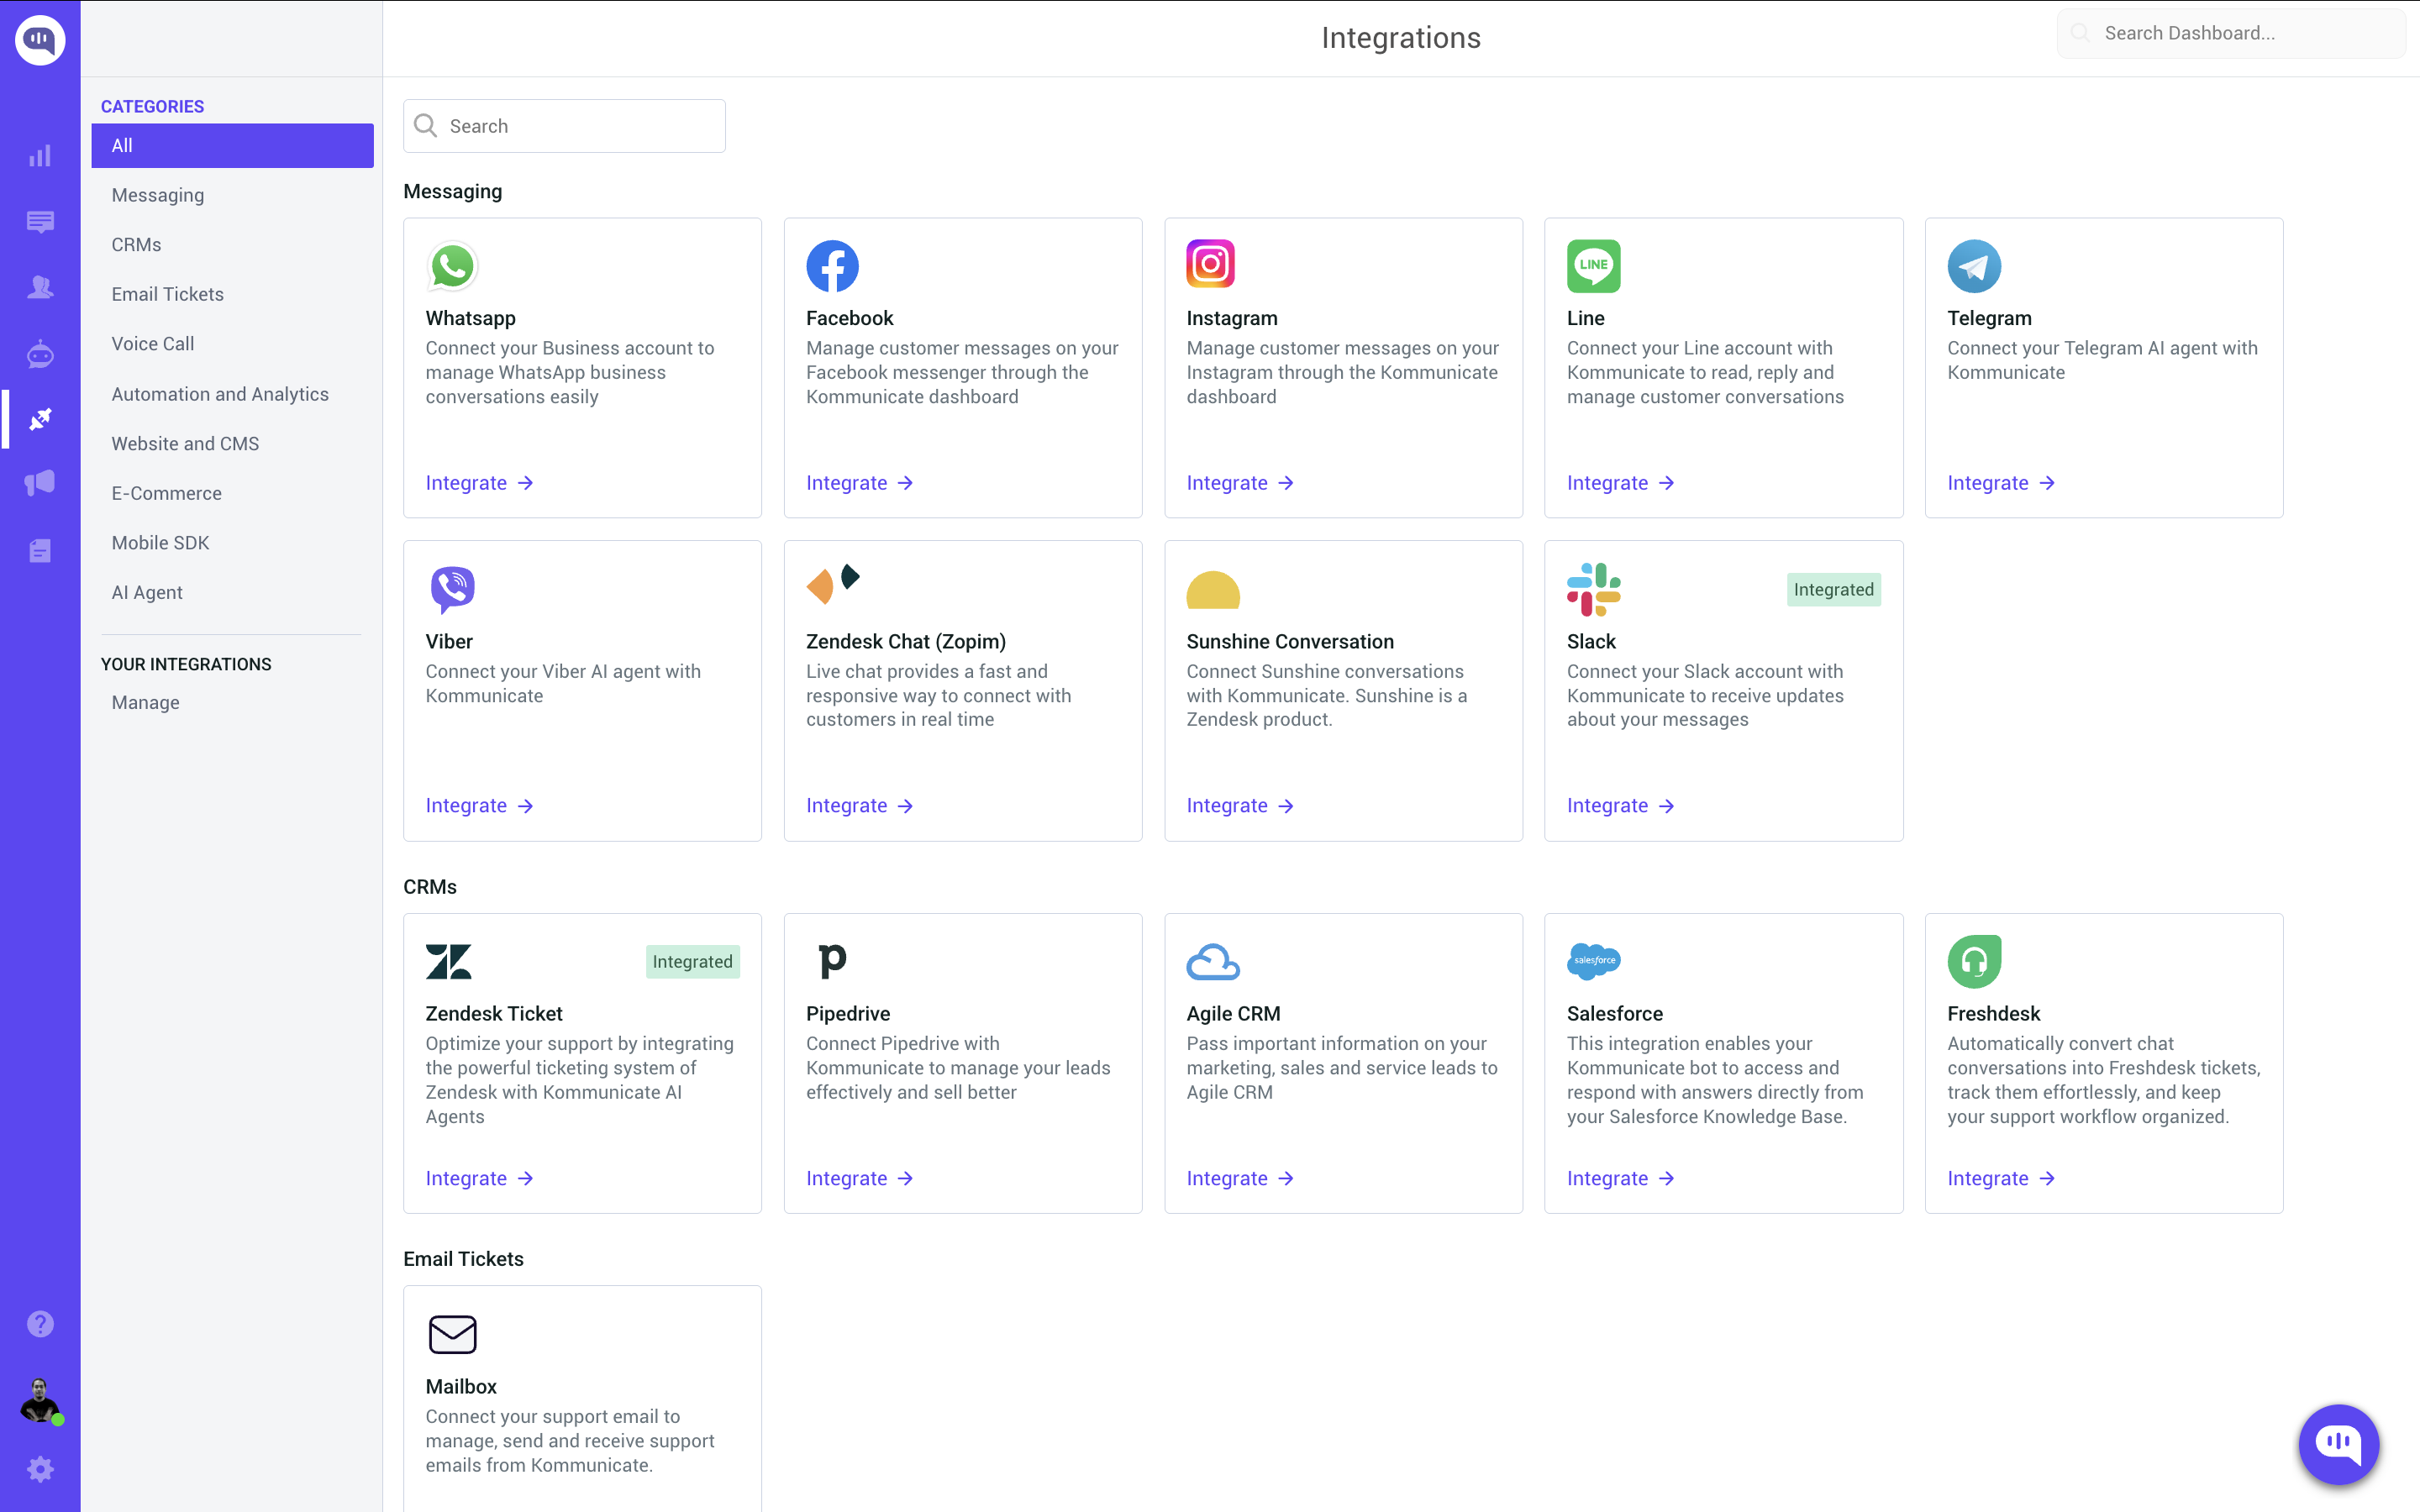Select the Automation and Analytics category
Image resolution: width=2420 pixels, height=1512 pixels.
(x=220, y=394)
